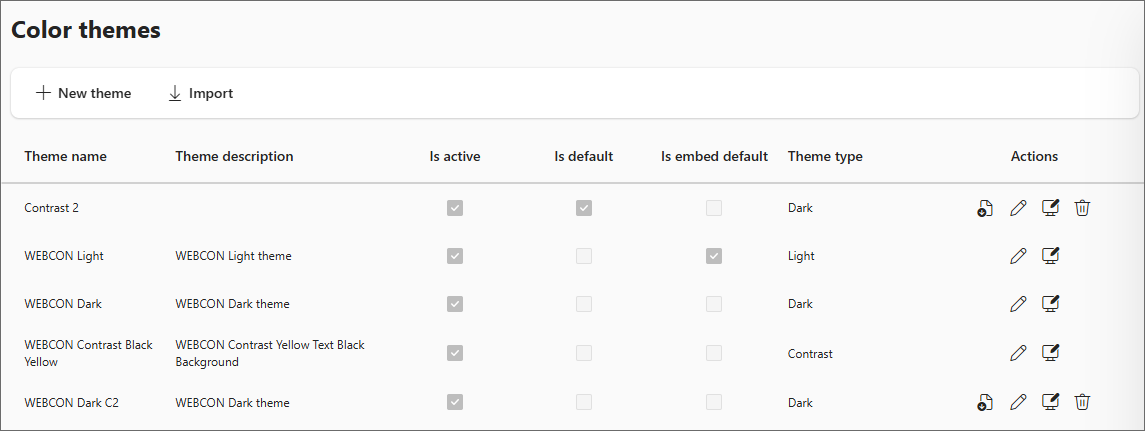Delete the Contrast 2 theme
The height and width of the screenshot is (431, 1145).
[1082, 208]
